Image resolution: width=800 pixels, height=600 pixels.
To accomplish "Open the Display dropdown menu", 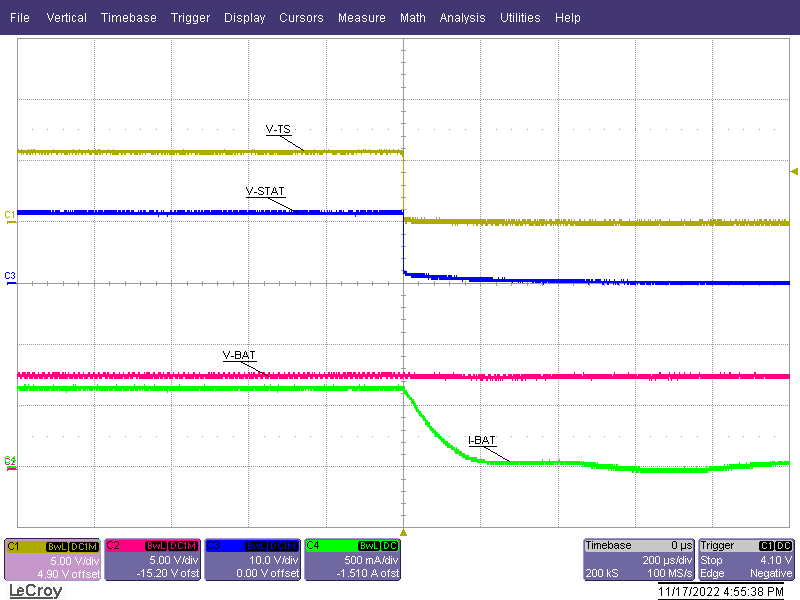I will click(244, 17).
